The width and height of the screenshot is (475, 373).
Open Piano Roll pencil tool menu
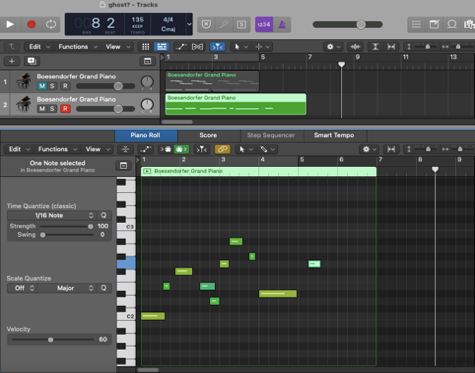coord(267,149)
